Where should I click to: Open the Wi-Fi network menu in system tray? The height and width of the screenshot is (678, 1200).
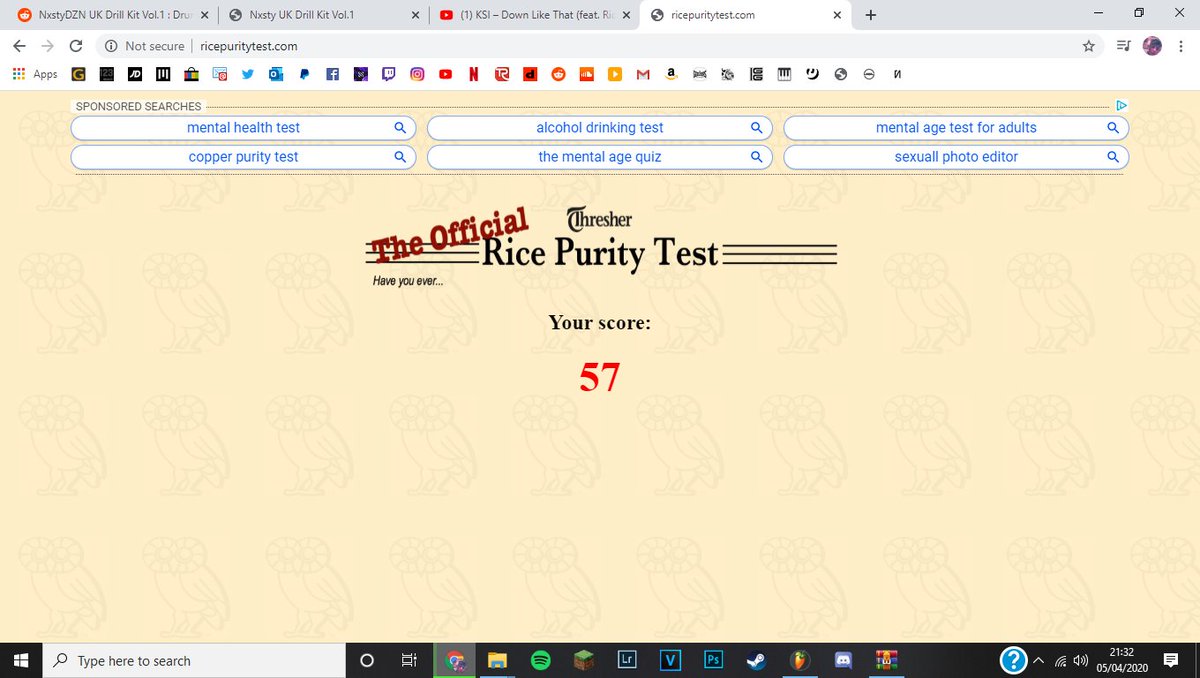(x=1060, y=660)
